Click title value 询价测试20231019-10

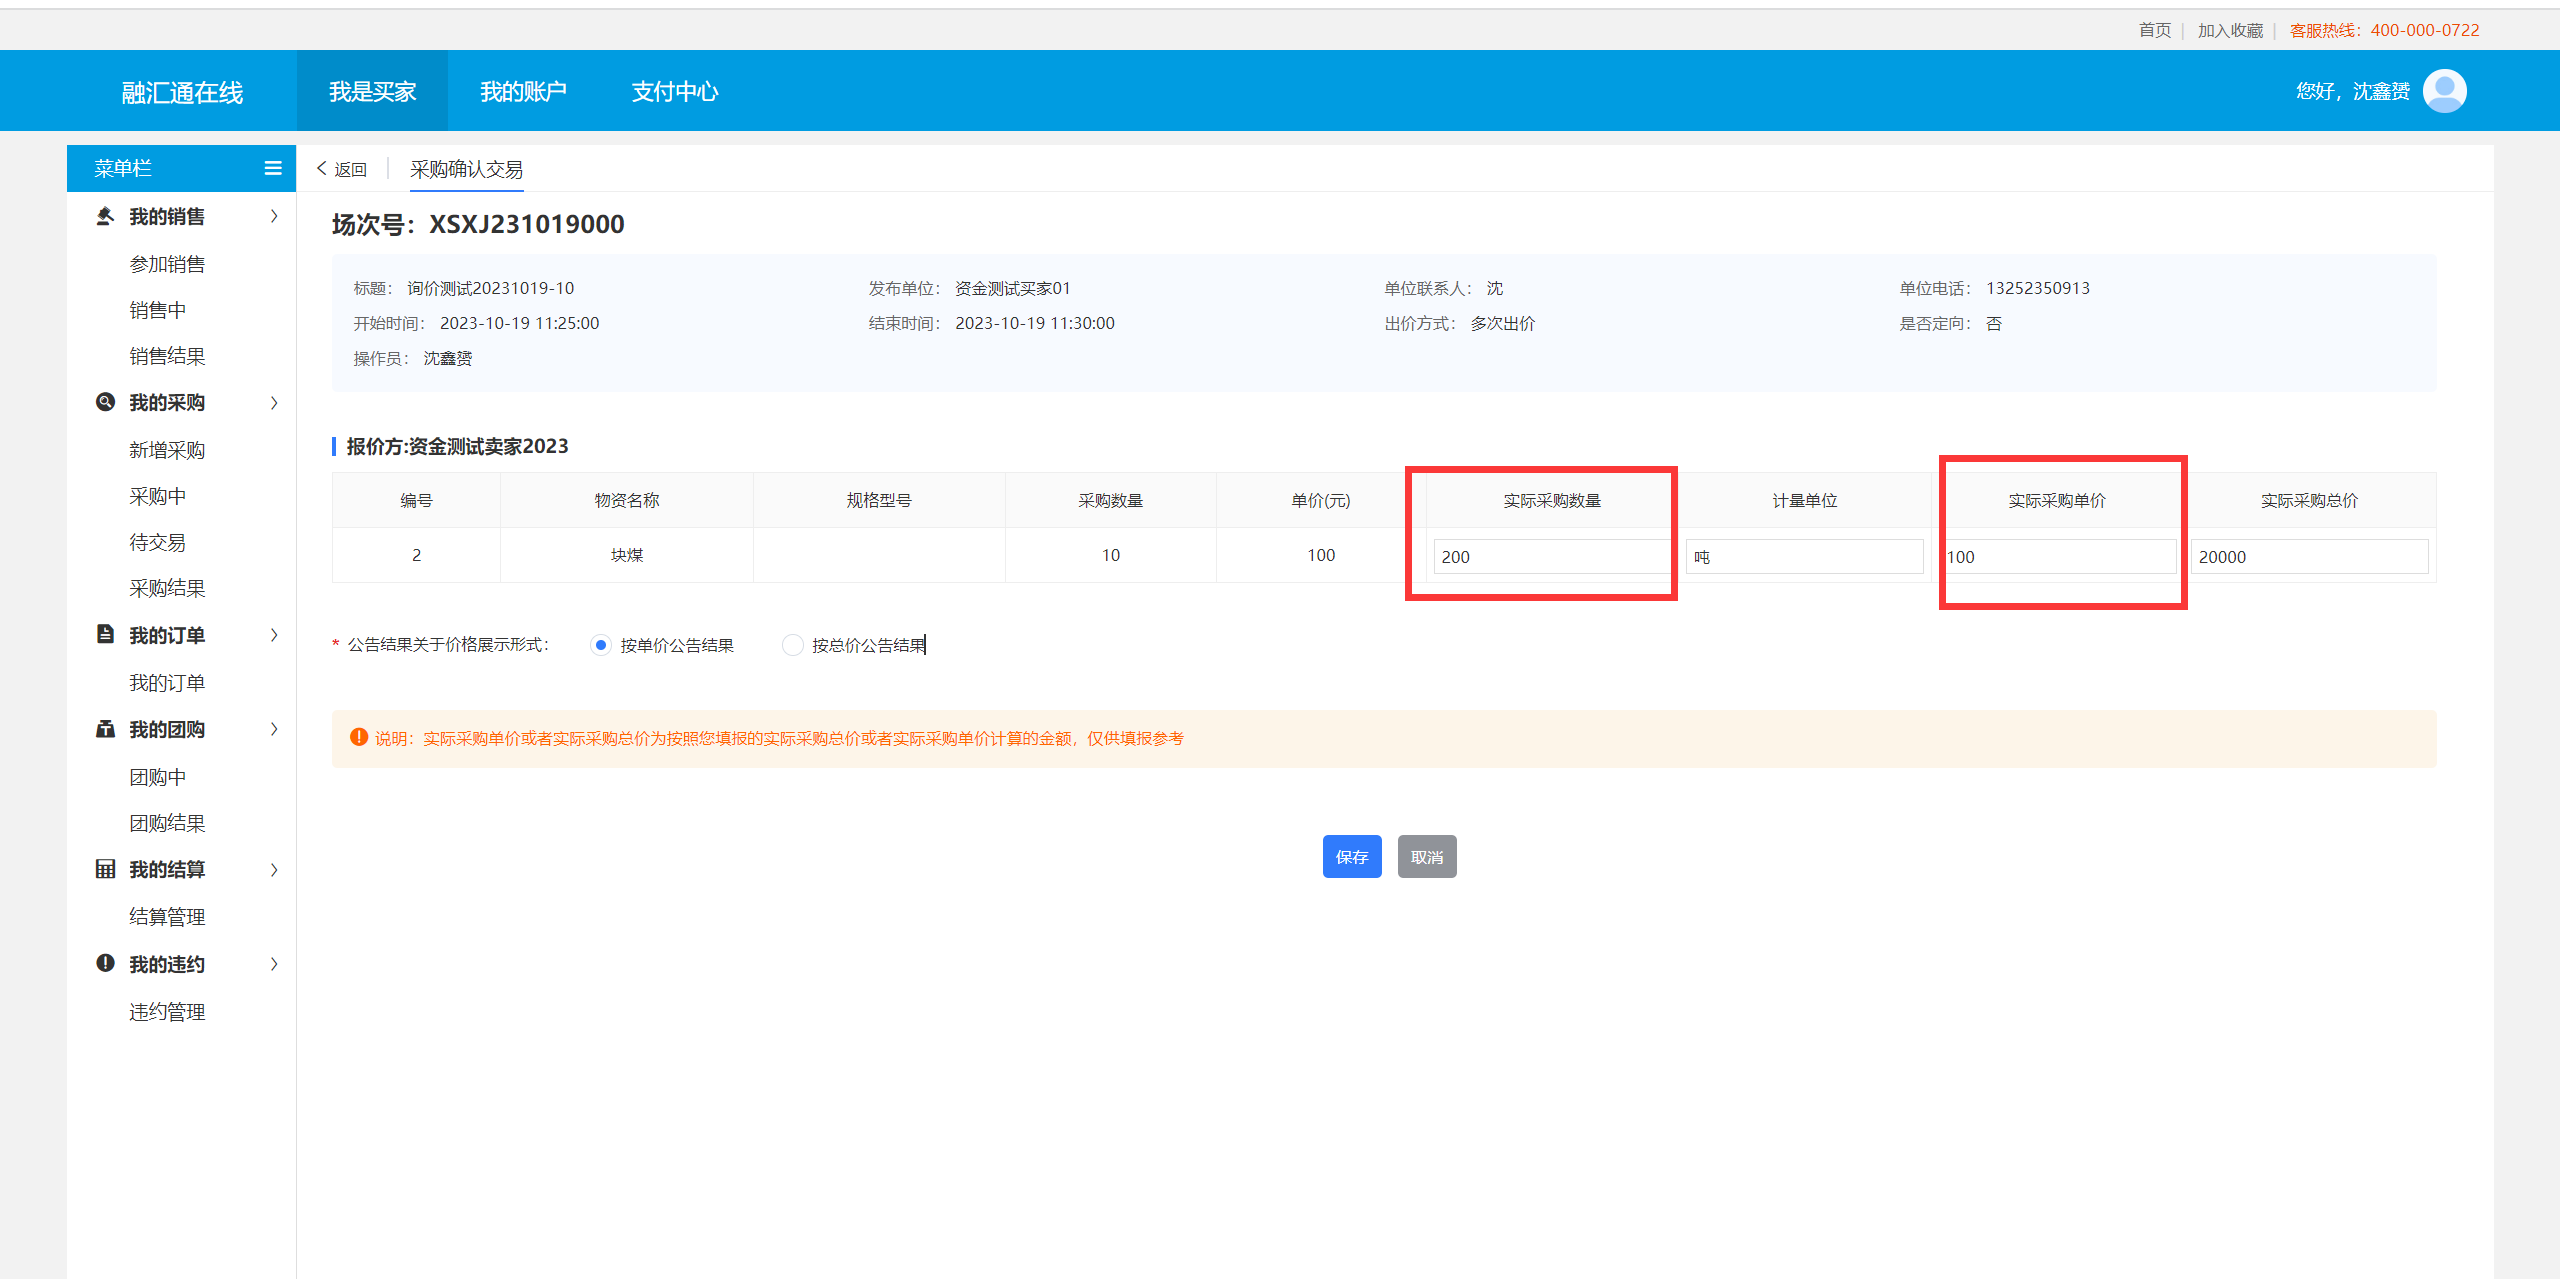[x=490, y=288]
